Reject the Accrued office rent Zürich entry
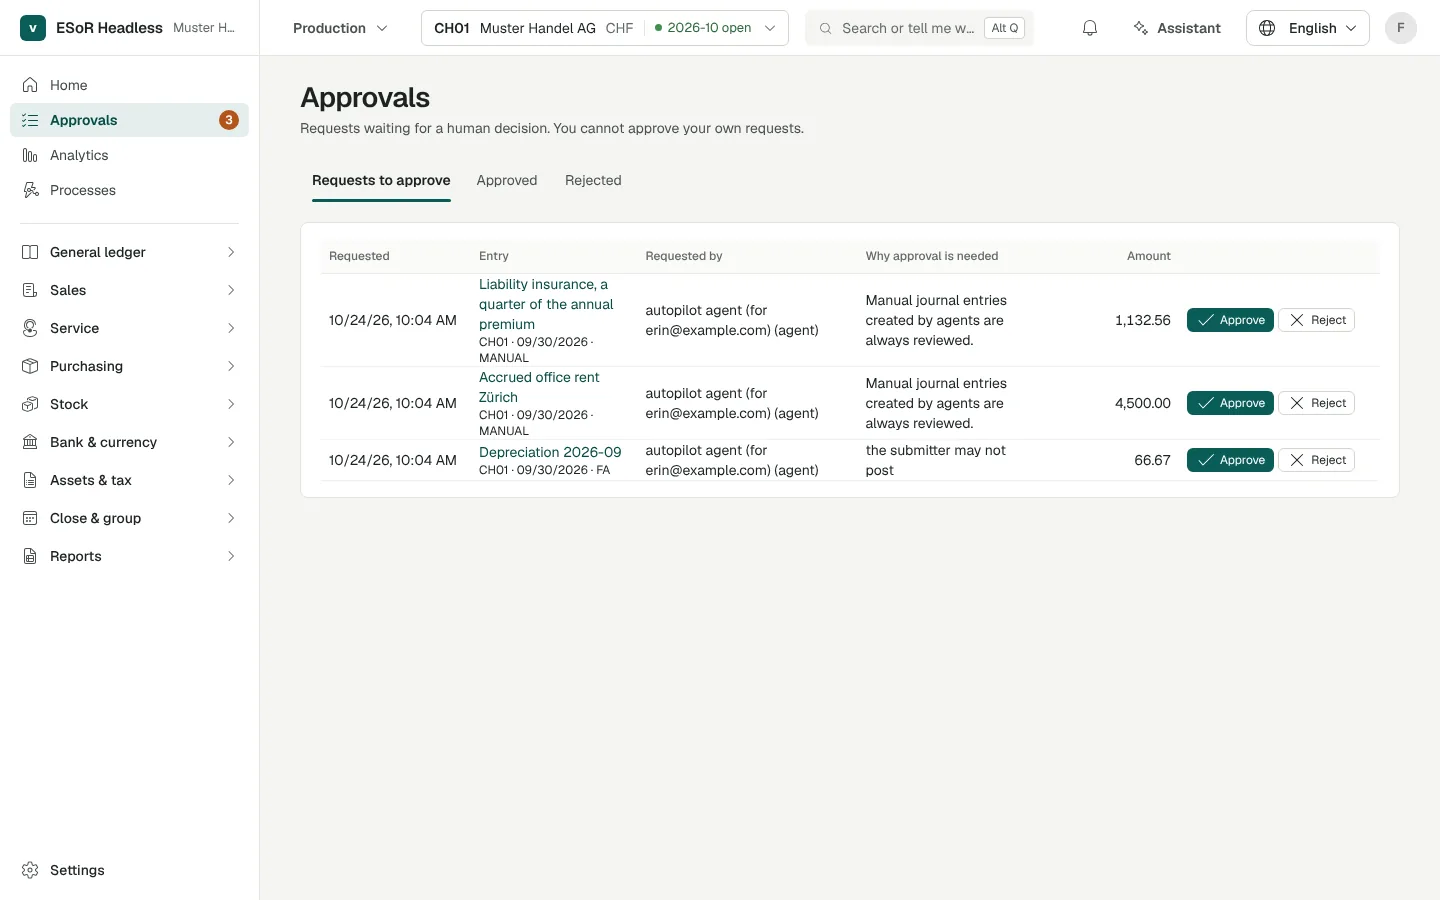Image resolution: width=1440 pixels, height=900 pixels. click(x=1316, y=403)
